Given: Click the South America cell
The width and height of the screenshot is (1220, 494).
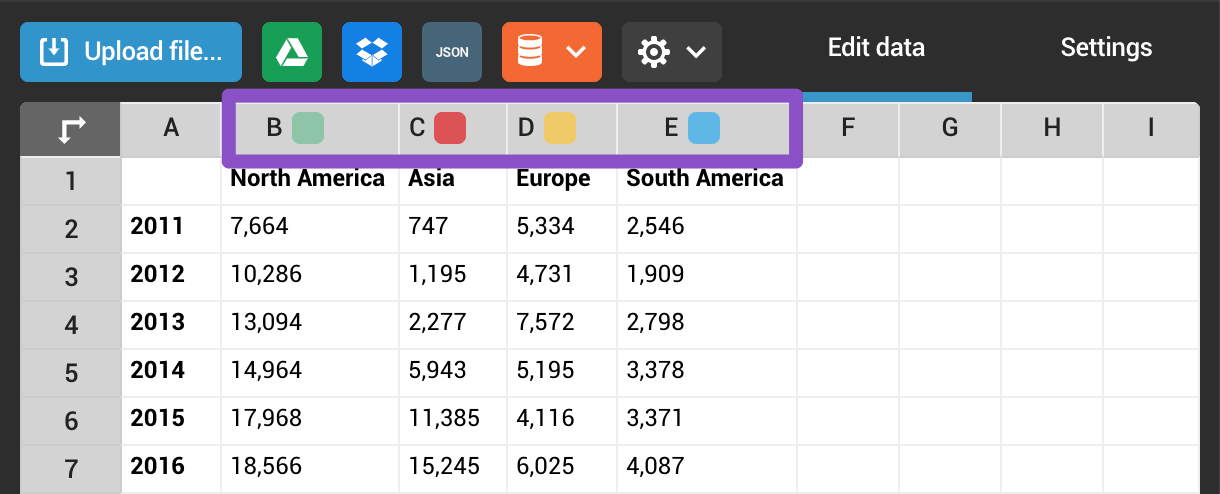Looking at the screenshot, I should click(707, 181).
